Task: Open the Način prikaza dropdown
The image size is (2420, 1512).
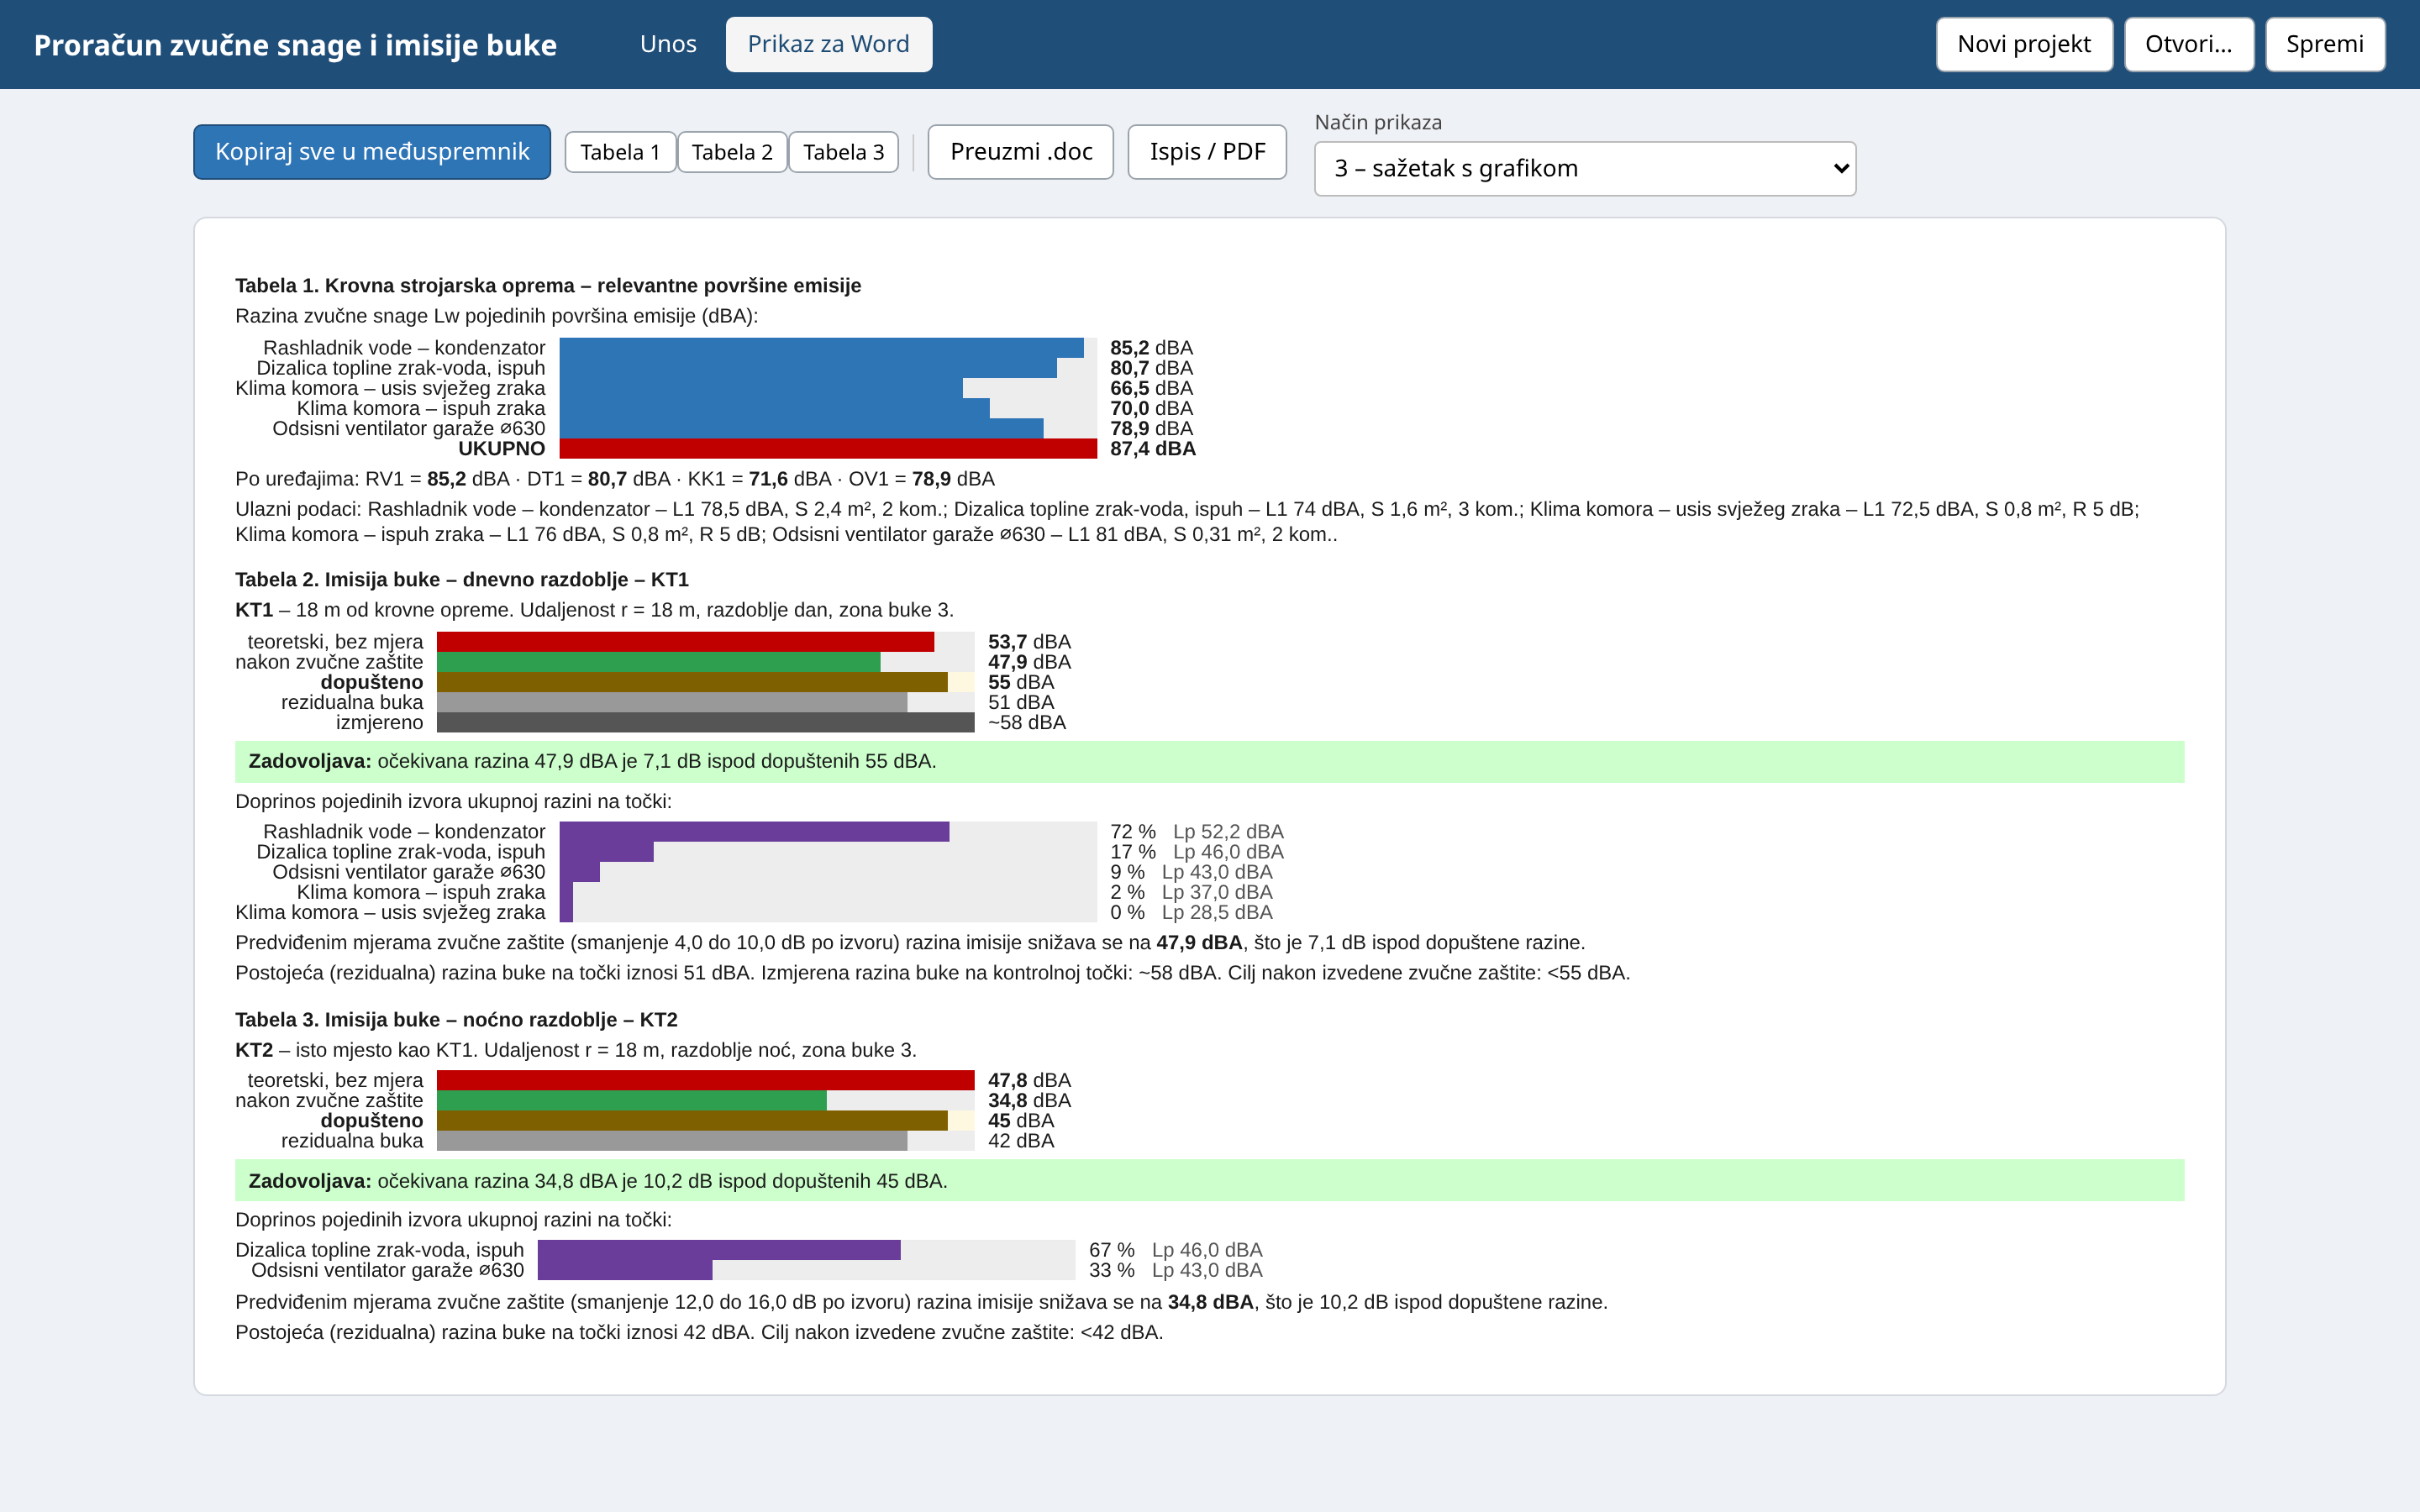Action: tap(1585, 168)
